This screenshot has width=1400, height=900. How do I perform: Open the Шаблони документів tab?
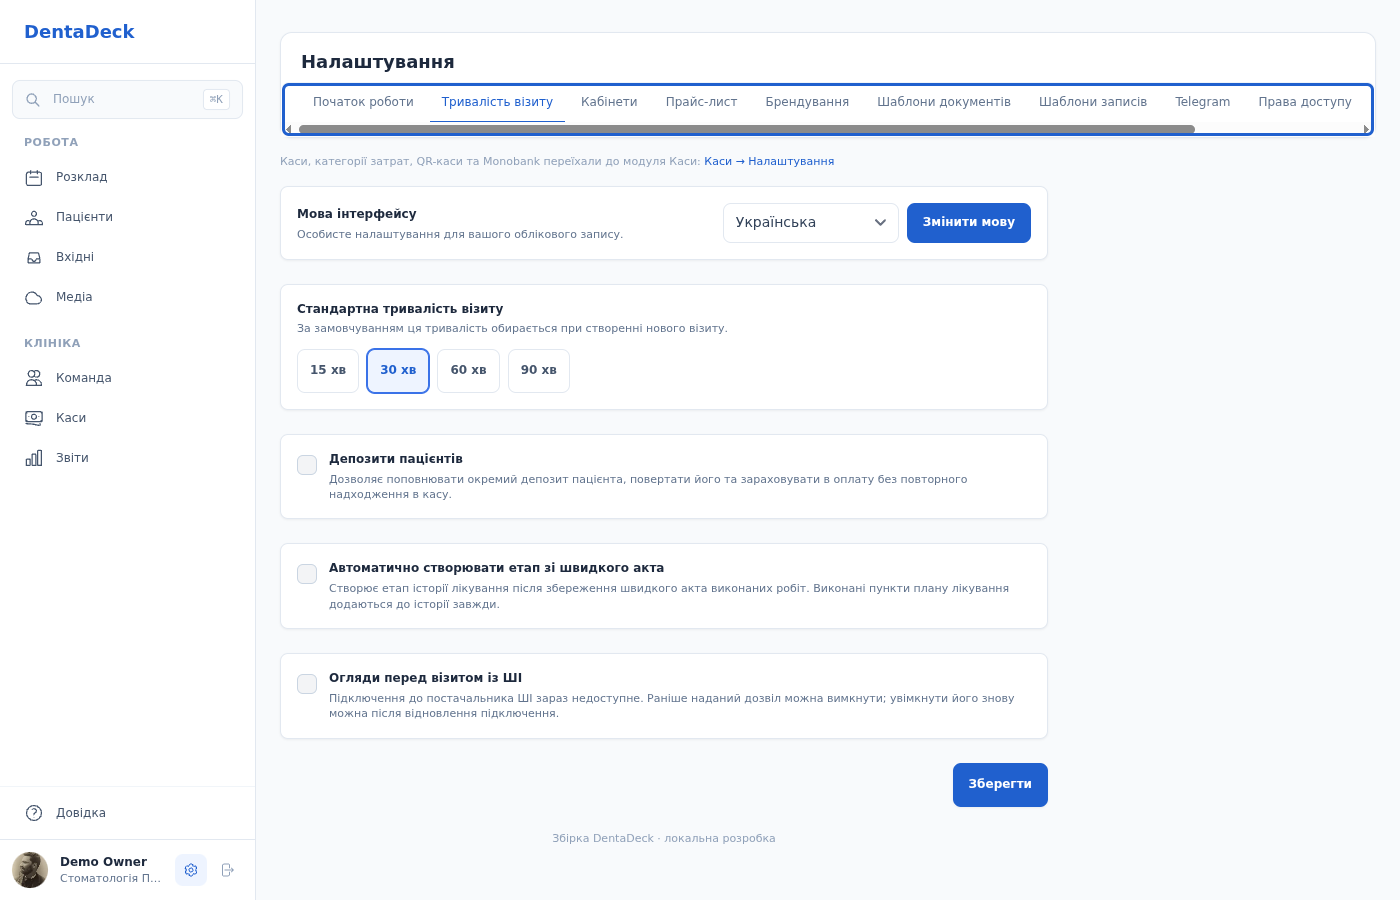pyautogui.click(x=944, y=102)
